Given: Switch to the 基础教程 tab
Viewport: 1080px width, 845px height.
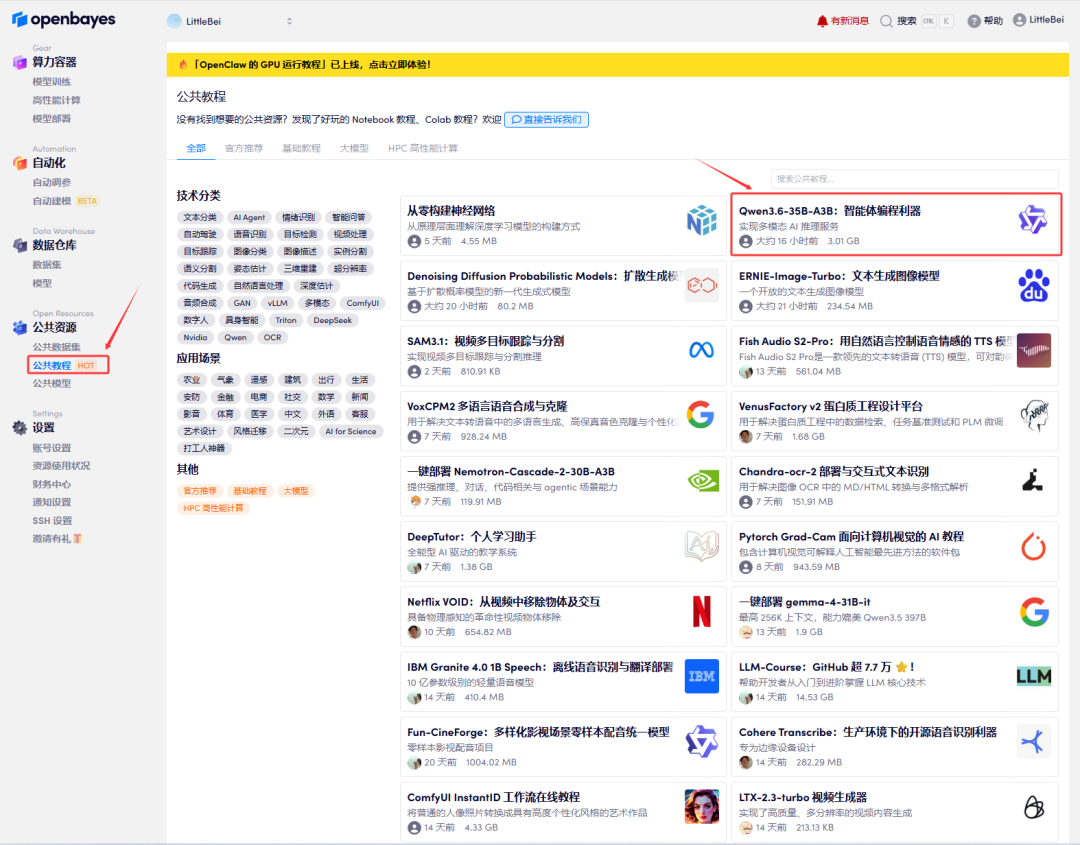Looking at the screenshot, I should pyautogui.click(x=301, y=148).
